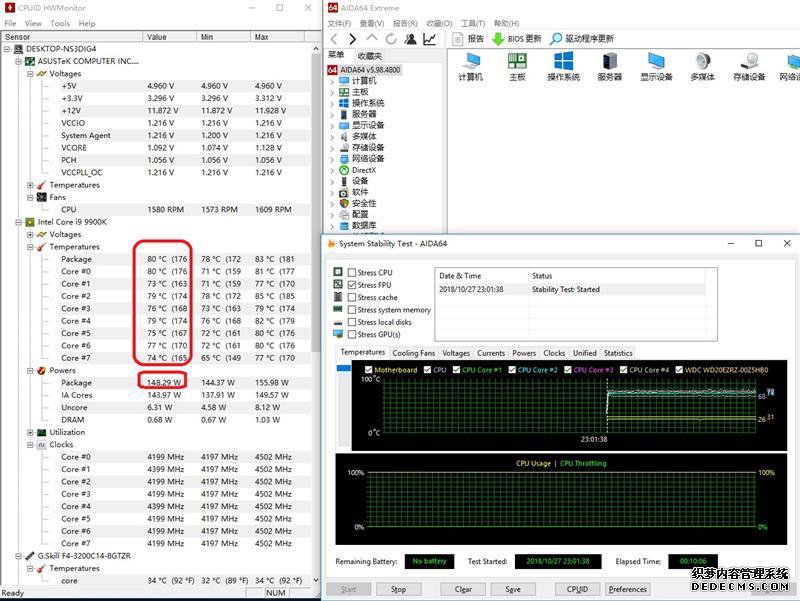This screenshot has width=800, height=601.
Task: Click the HWMonitor vertical scrollbar down arrow
Action: 316,580
